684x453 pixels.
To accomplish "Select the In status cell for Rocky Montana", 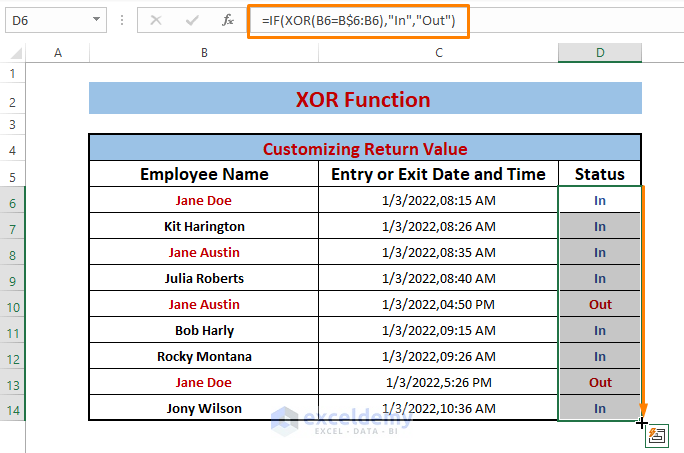I will click(x=600, y=356).
